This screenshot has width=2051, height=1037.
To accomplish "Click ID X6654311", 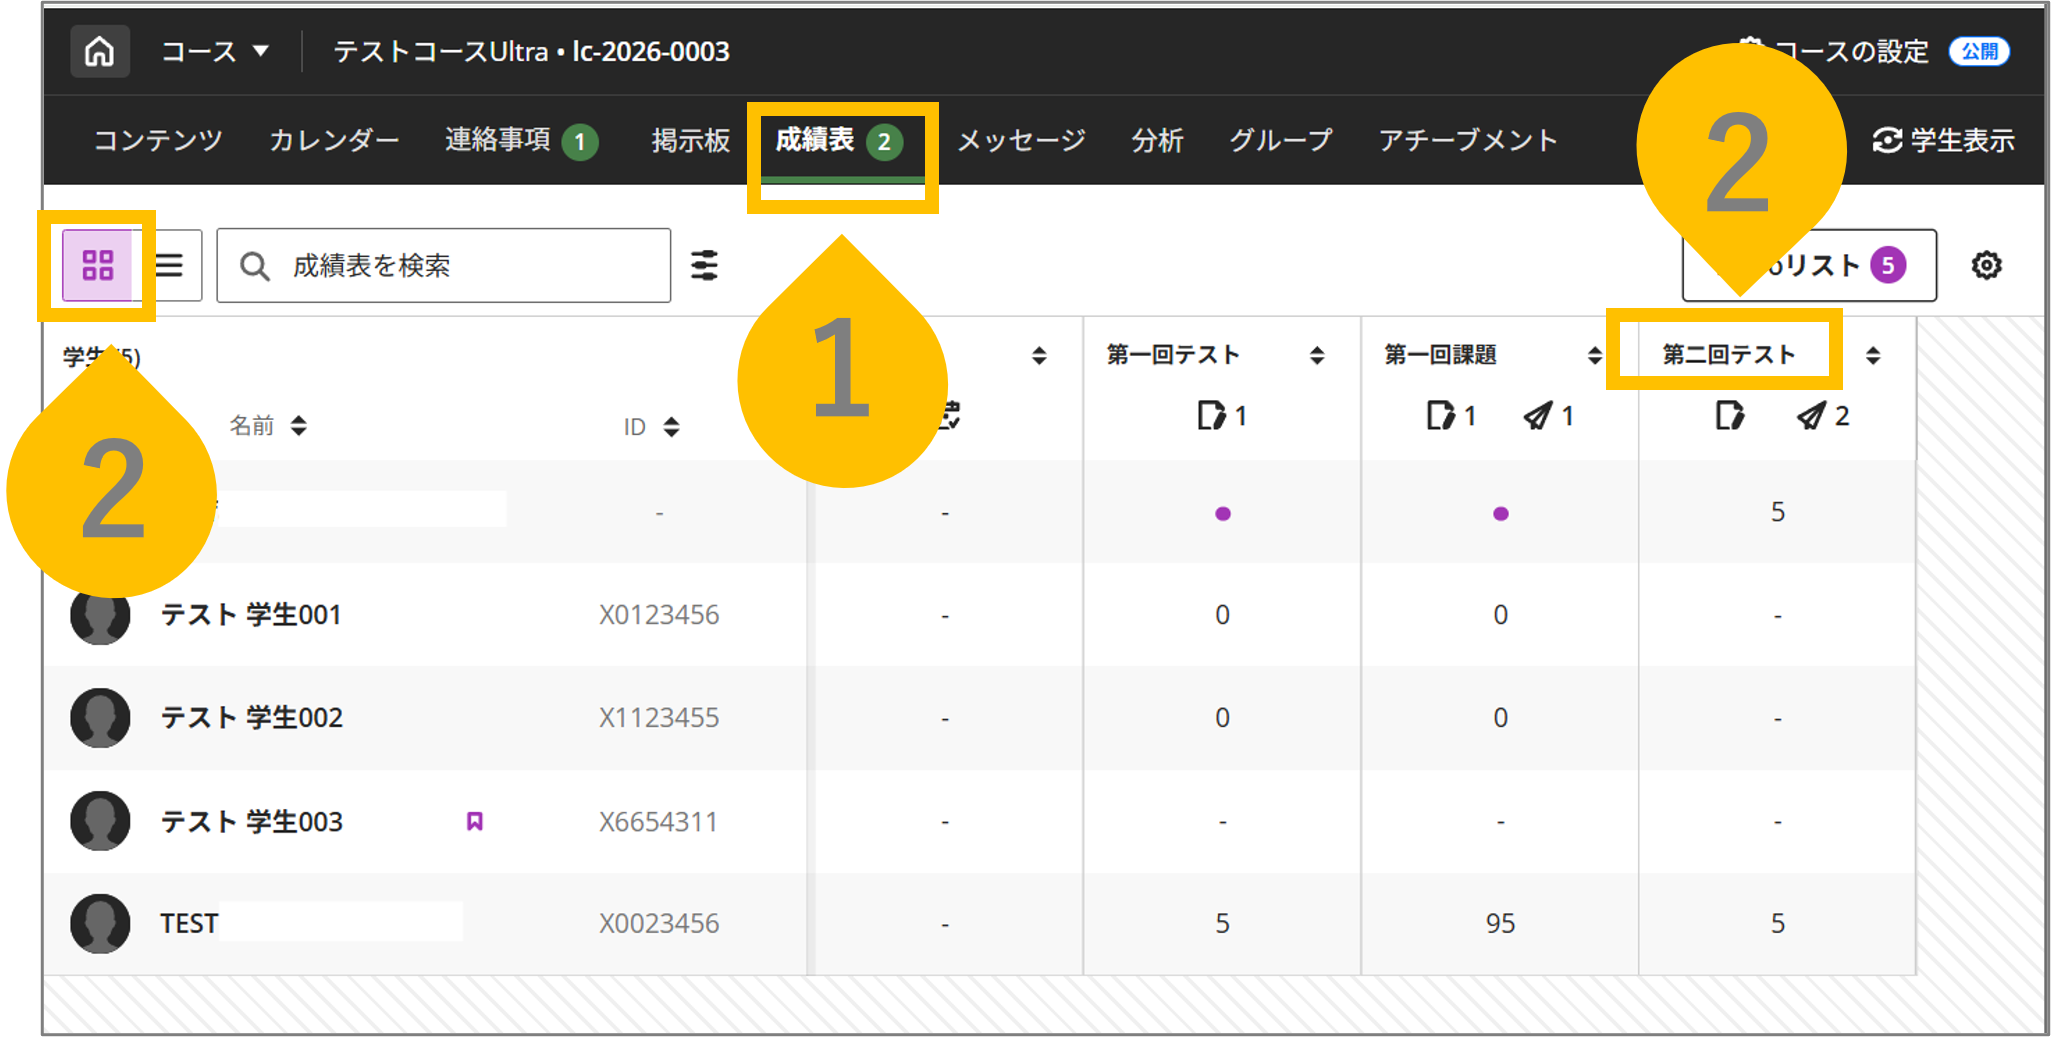I will pos(659,822).
